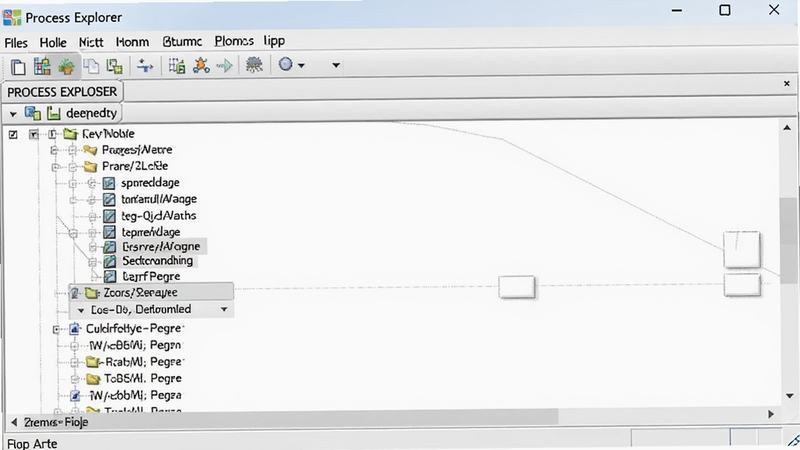Click the horizontal scrollbar left arrow
The width and height of the screenshot is (800, 450).
click(x=14, y=422)
